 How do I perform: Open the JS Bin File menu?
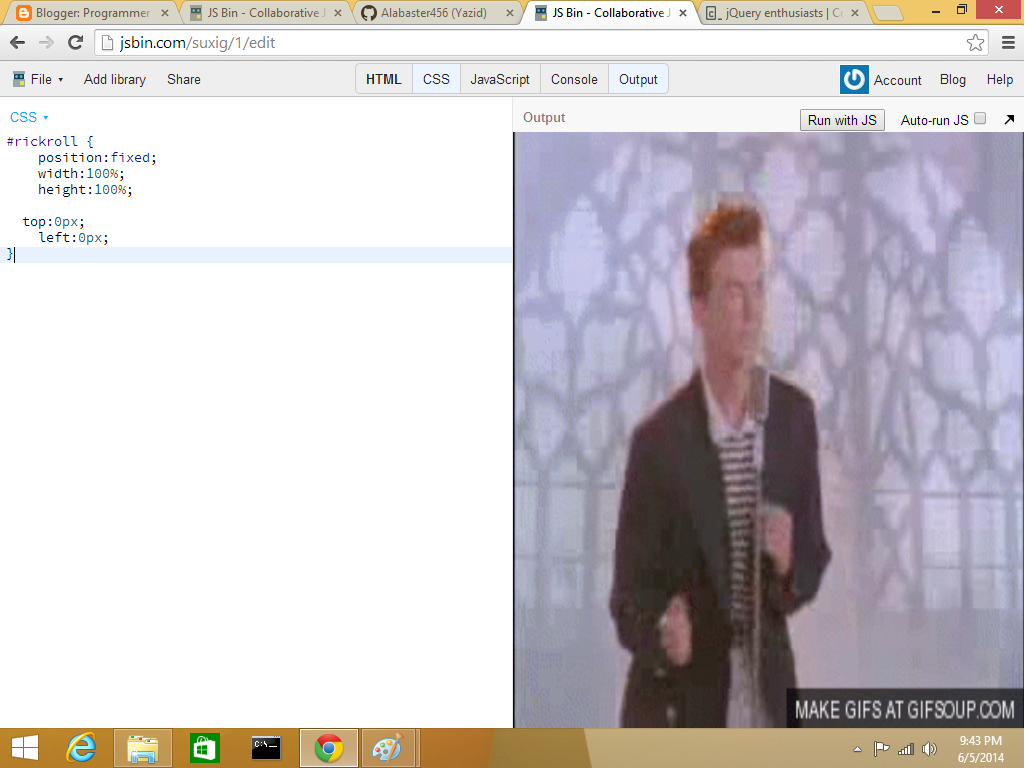tap(39, 80)
